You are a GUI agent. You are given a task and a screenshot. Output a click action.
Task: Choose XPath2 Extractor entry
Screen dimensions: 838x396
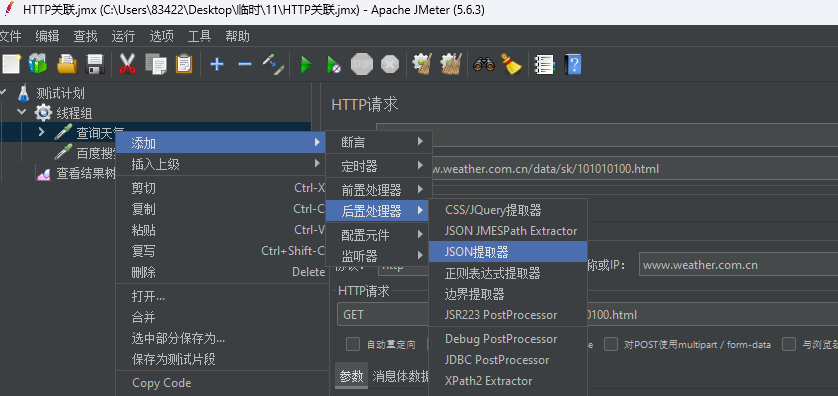[x=508, y=381]
